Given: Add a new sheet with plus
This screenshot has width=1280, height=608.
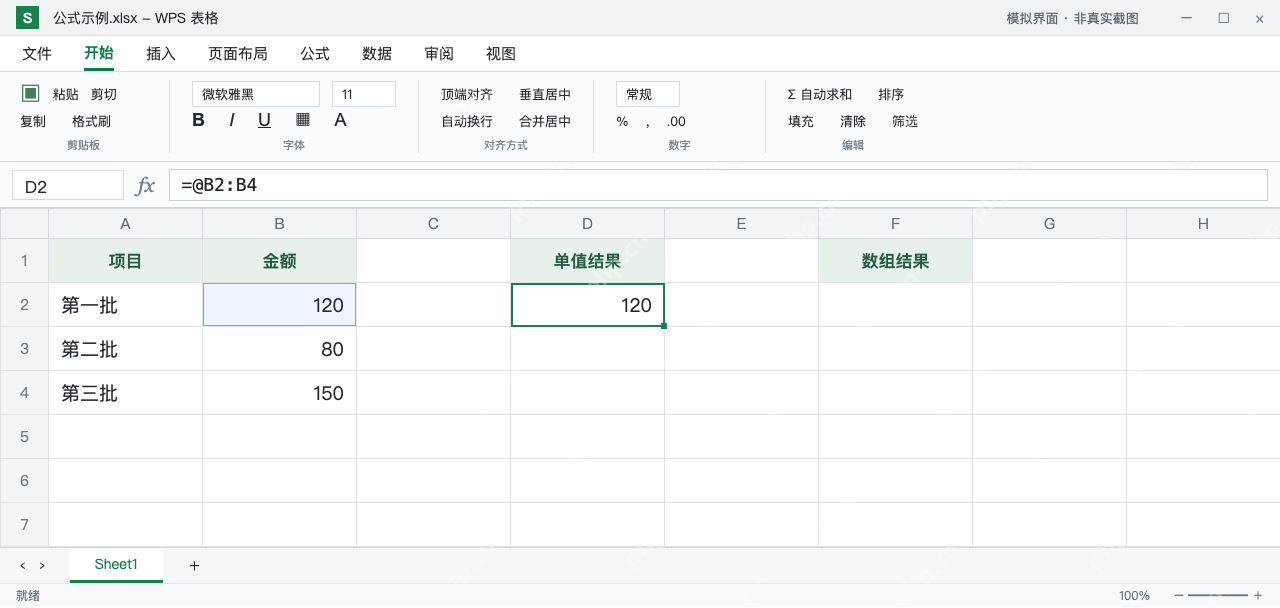Looking at the screenshot, I should coord(194,566).
